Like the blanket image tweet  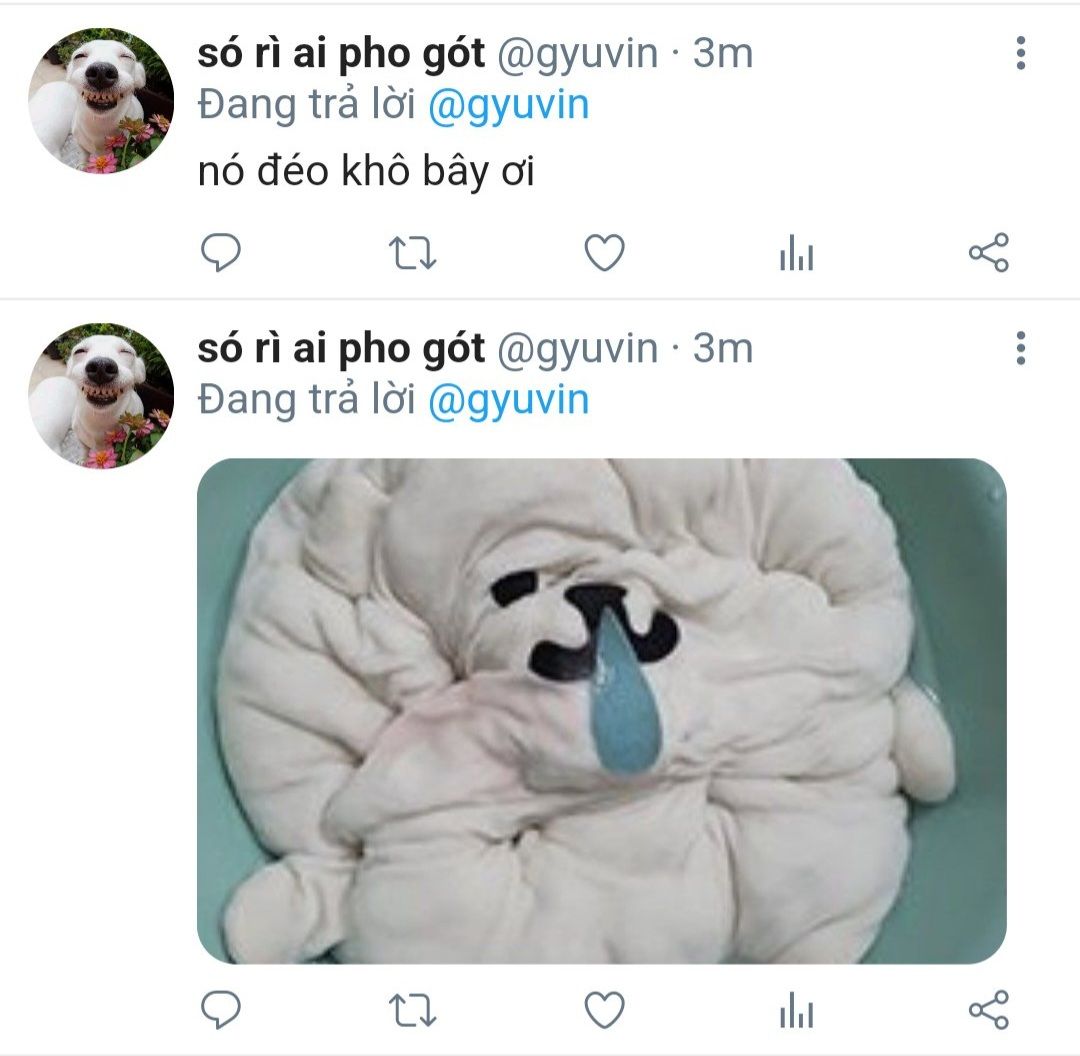point(604,1009)
